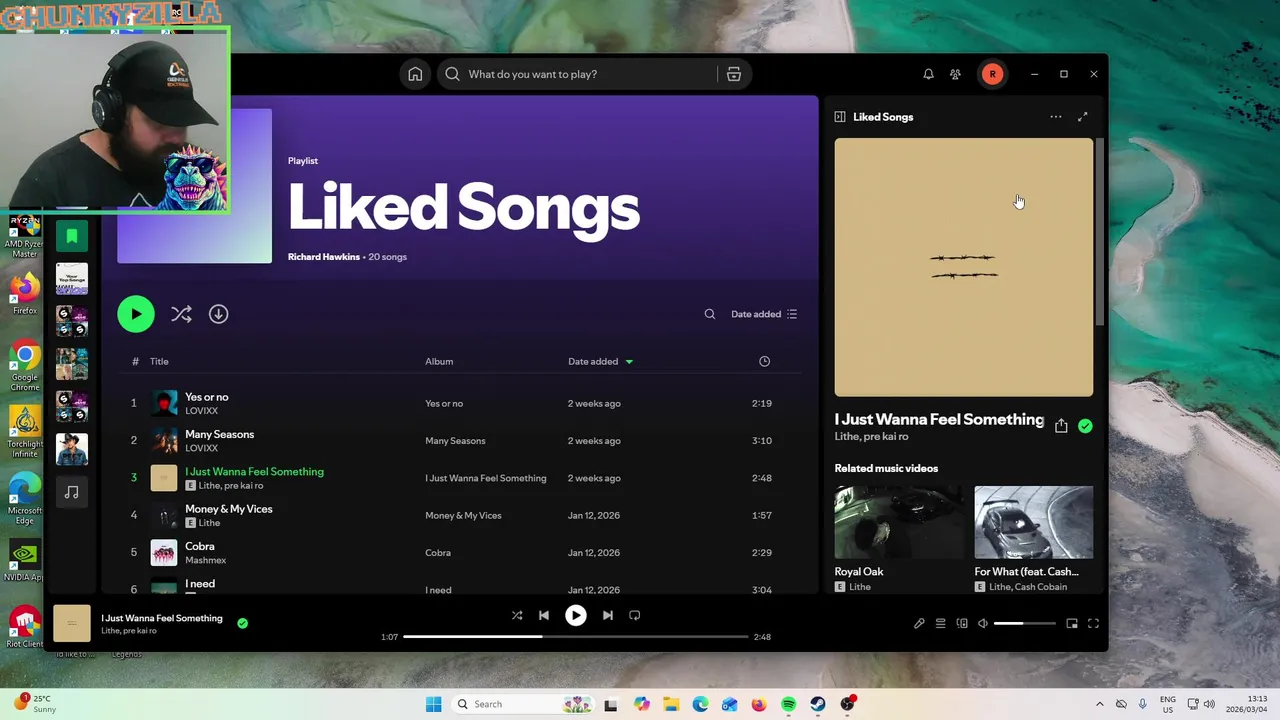The image size is (1280, 720).
Task: Open Richard Hawkins profile link
Action: (324, 257)
